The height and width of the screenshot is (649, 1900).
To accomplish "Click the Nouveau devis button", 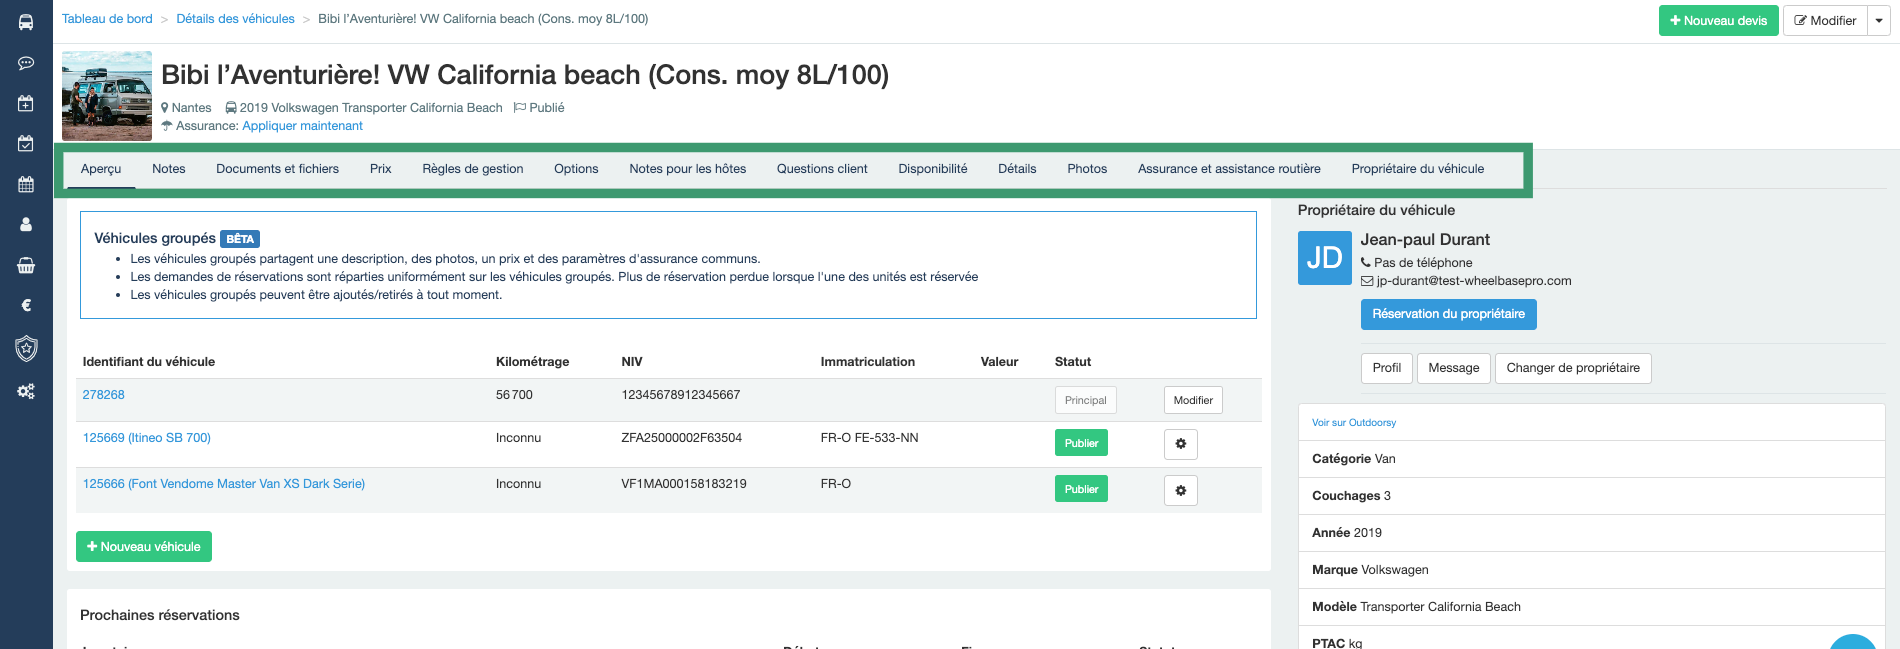I will [1718, 21].
